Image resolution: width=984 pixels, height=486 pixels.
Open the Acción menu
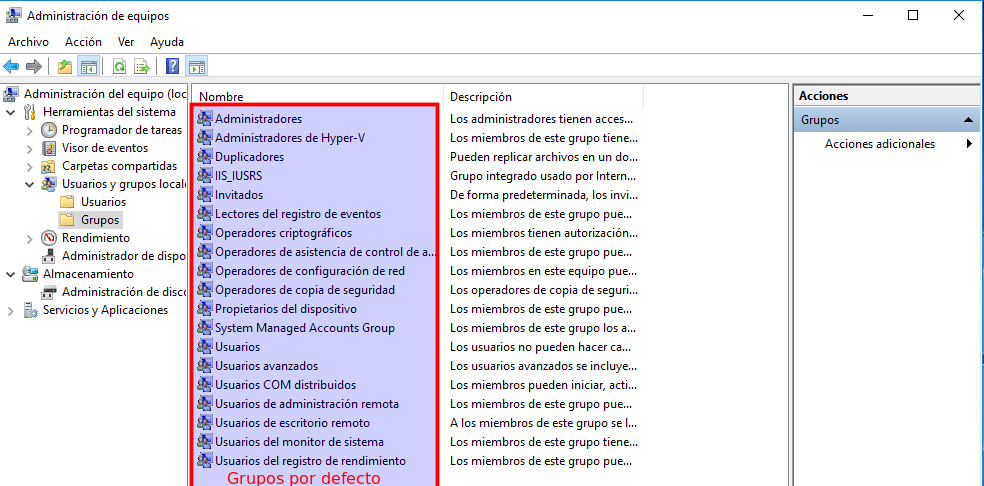(83, 42)
